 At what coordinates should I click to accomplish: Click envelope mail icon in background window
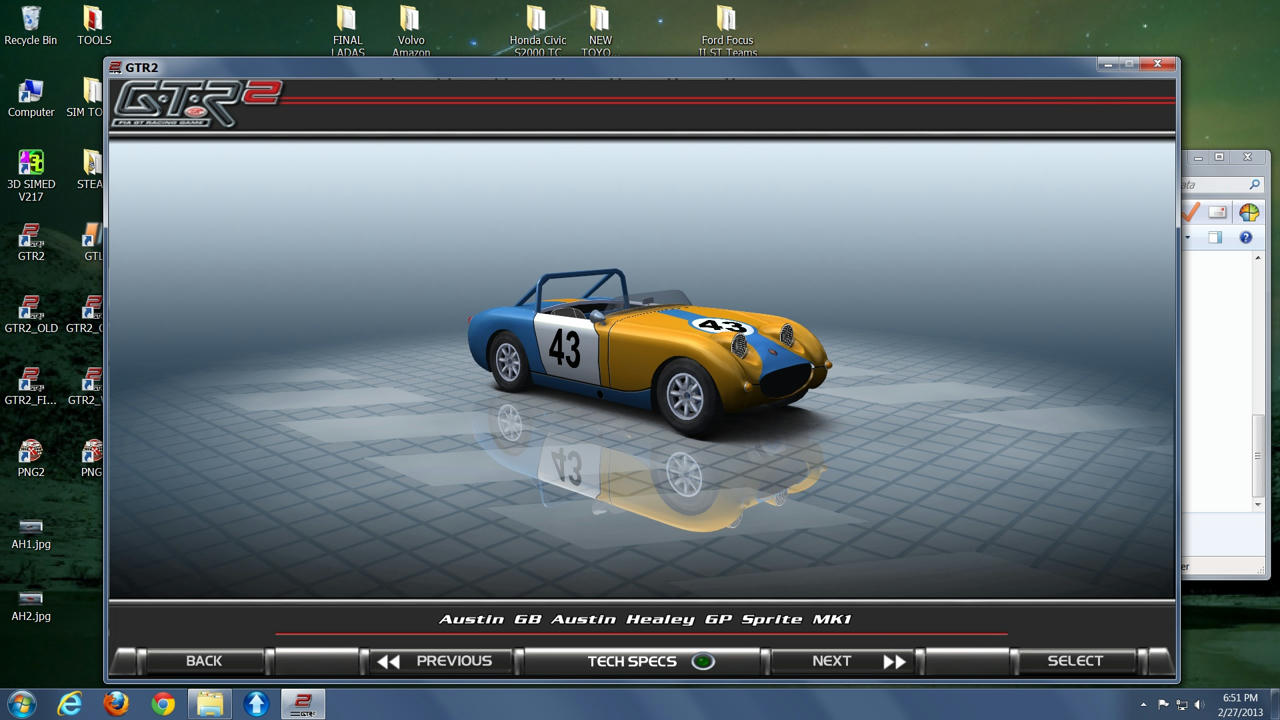1217,212
